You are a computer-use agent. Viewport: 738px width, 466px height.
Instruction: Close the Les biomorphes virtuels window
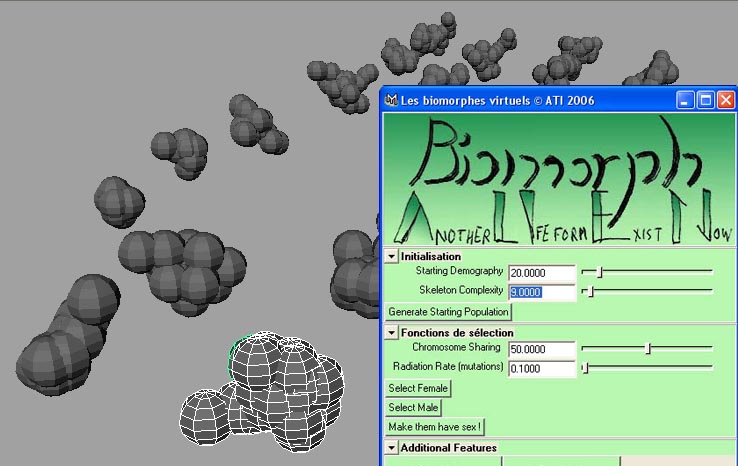coord(725,100)
